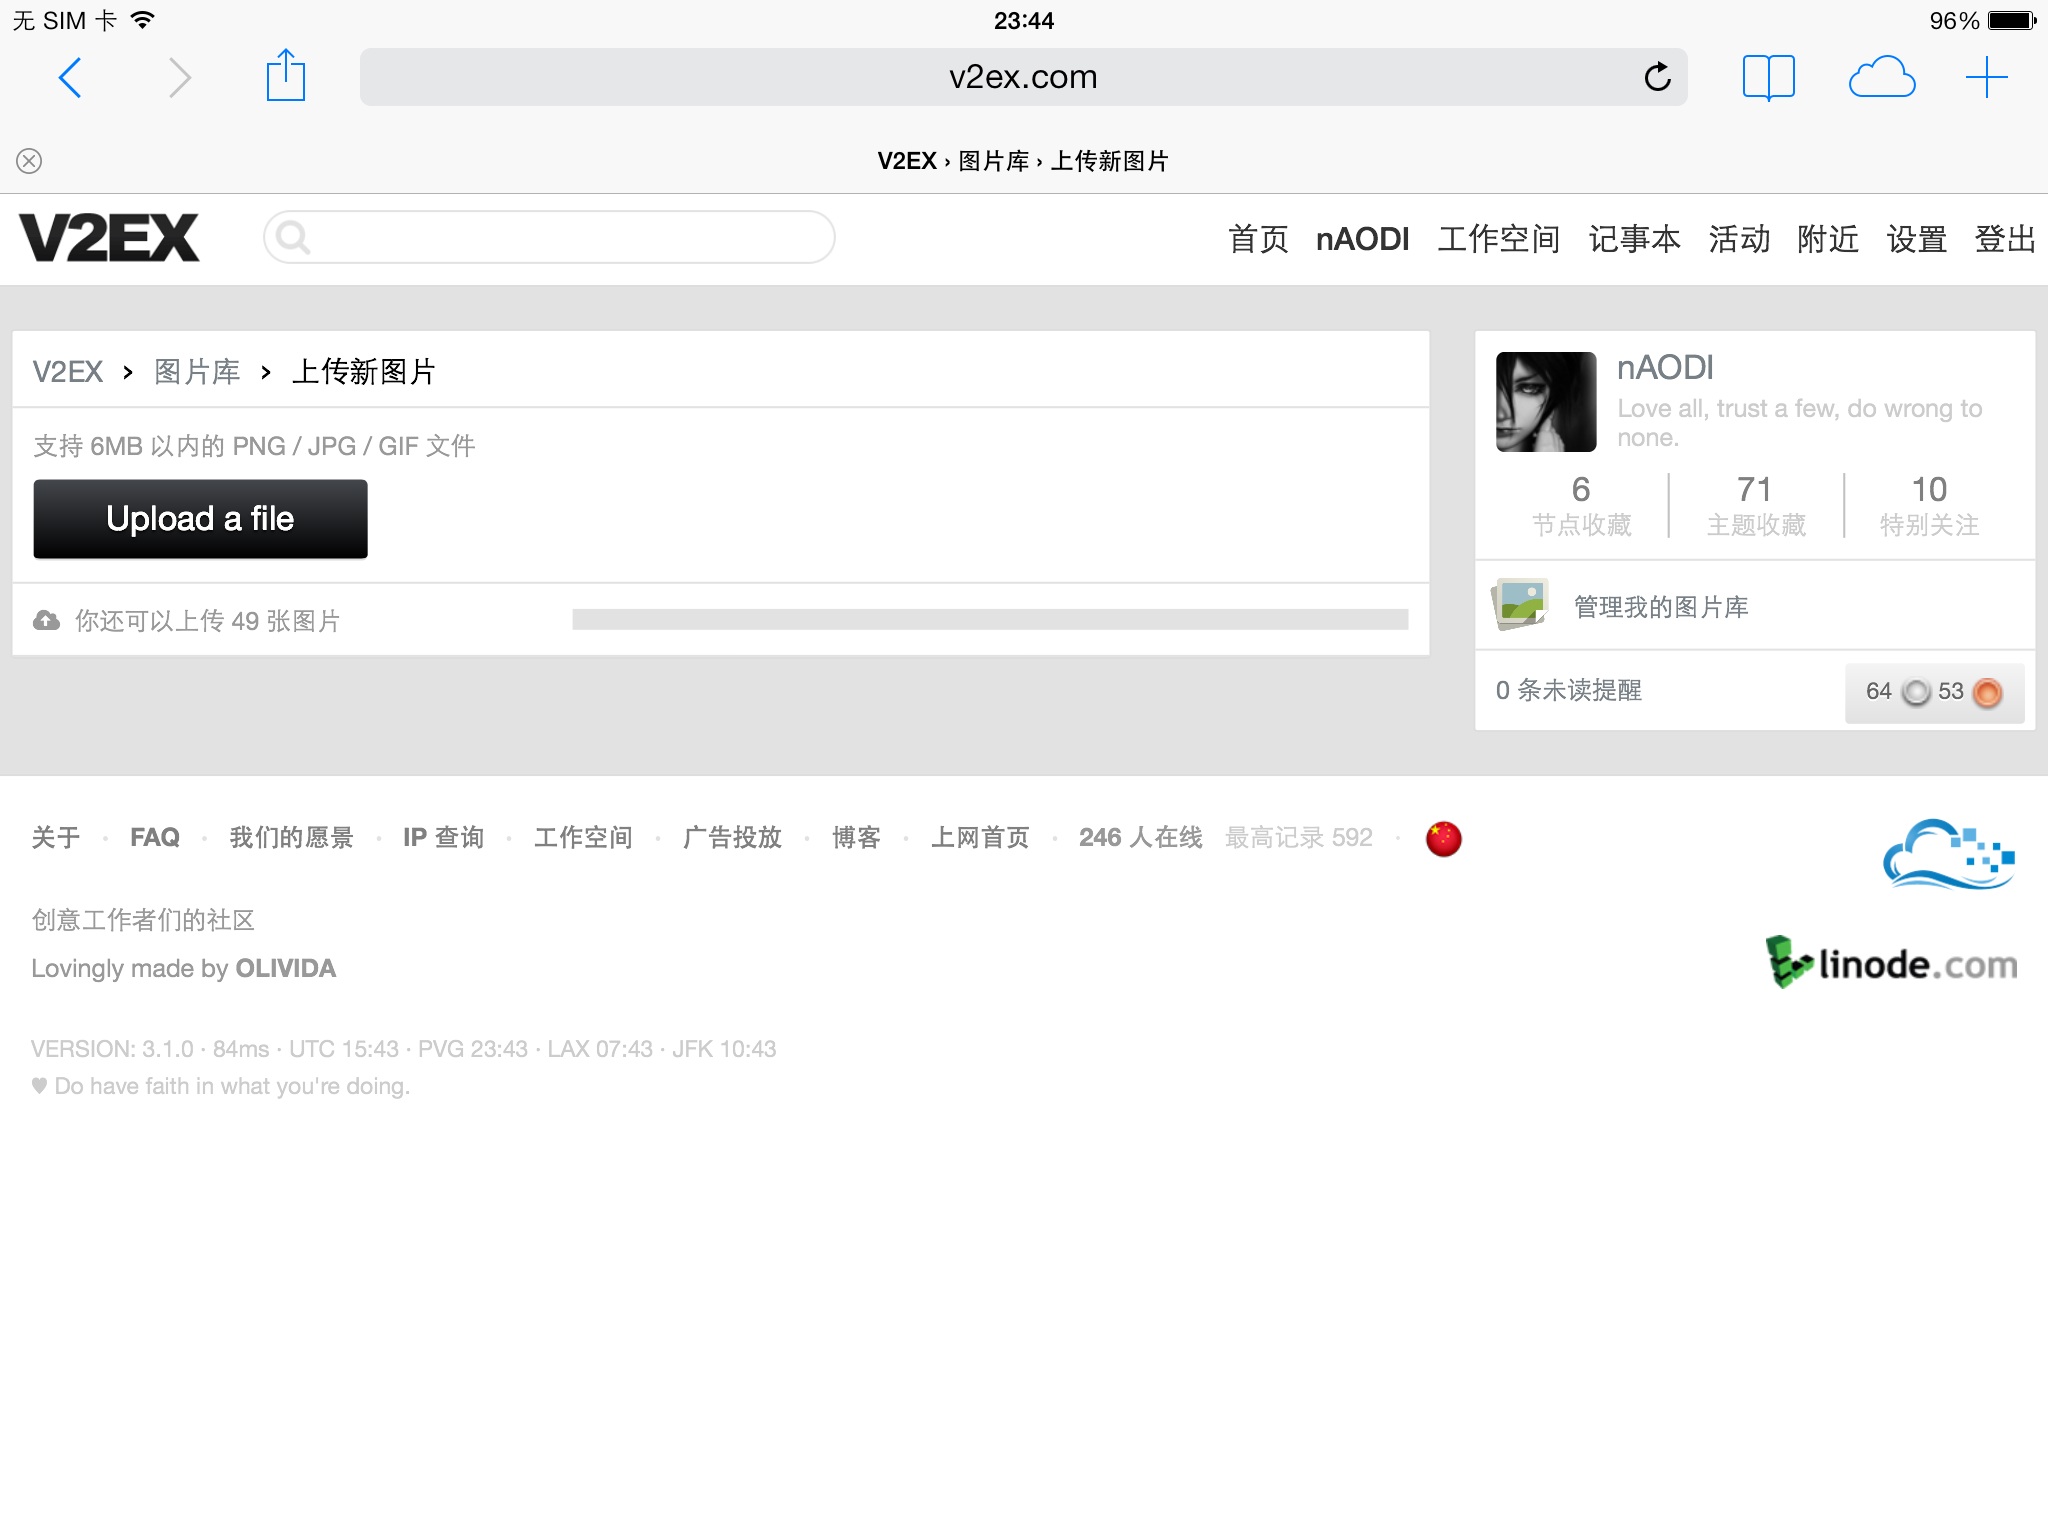Select 记事本 in the navigation bar
Viewport: 2048px width, 1536px height.
click(1634, 239)
